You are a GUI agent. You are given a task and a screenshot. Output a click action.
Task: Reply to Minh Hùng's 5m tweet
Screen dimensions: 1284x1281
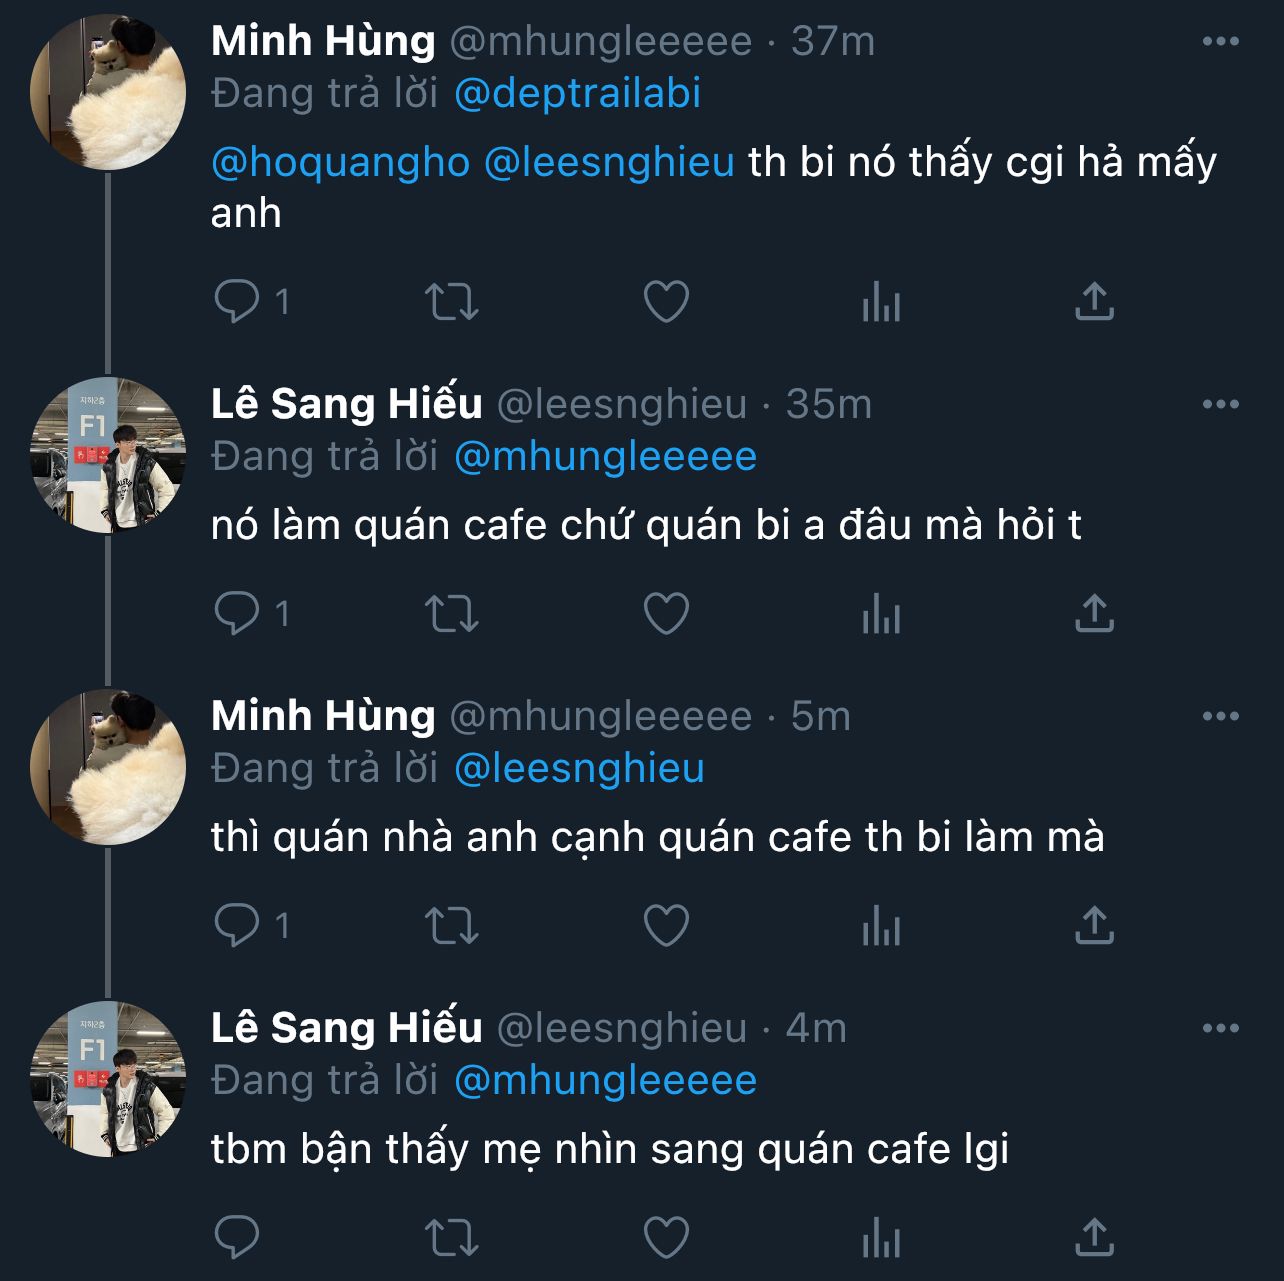pyautogui.click(x=238, y=925)
